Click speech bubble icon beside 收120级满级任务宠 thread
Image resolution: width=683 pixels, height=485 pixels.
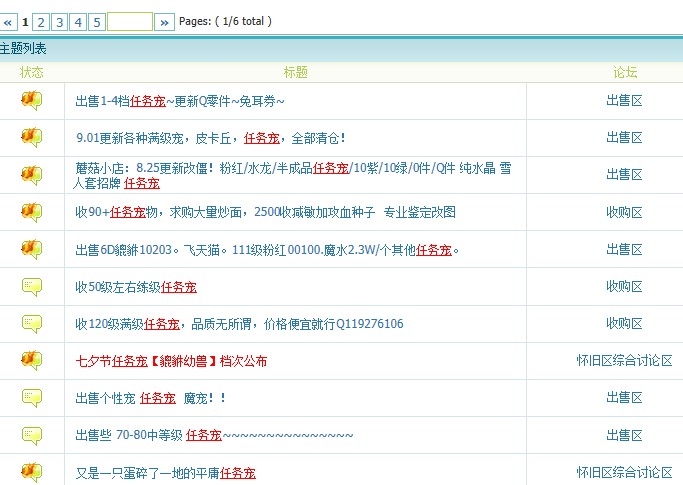coord(32,323)
